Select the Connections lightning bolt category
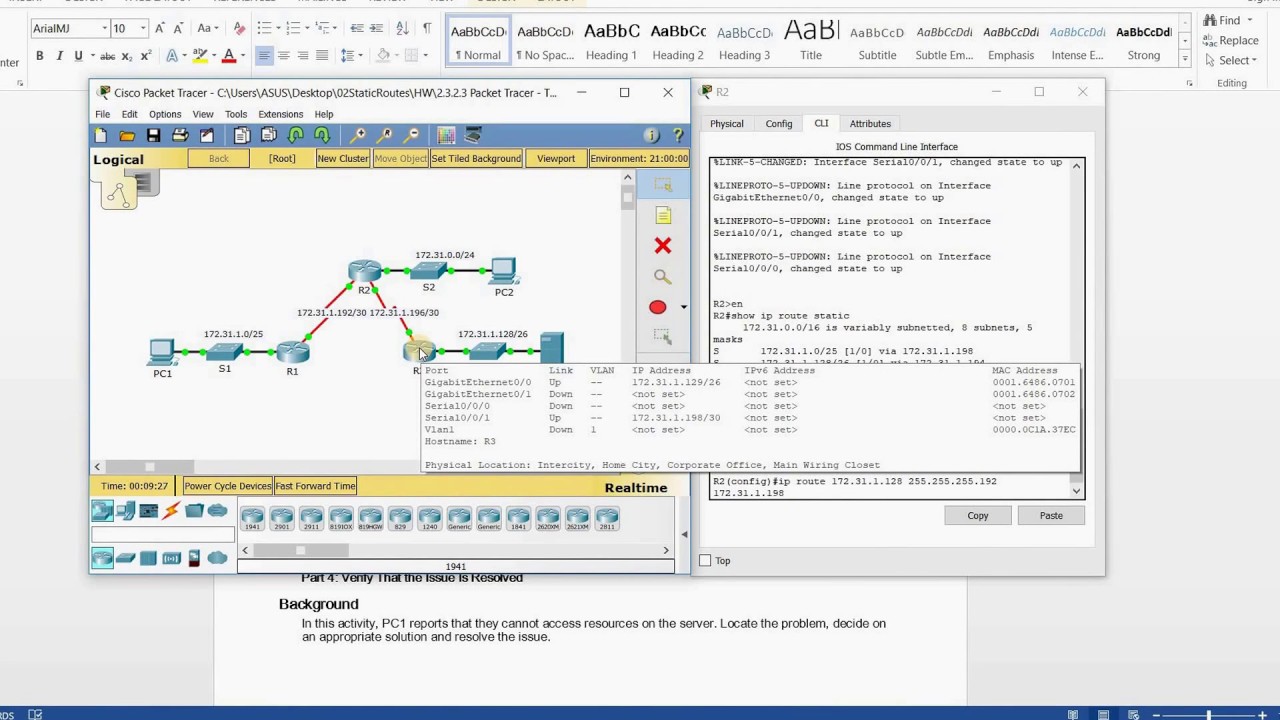 pos(171,511)
